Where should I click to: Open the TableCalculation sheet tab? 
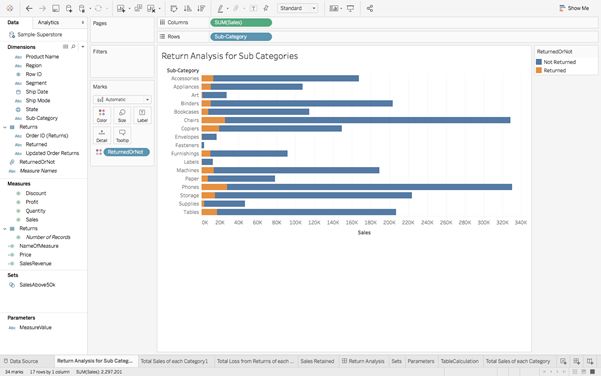click(x=460, y=361)
